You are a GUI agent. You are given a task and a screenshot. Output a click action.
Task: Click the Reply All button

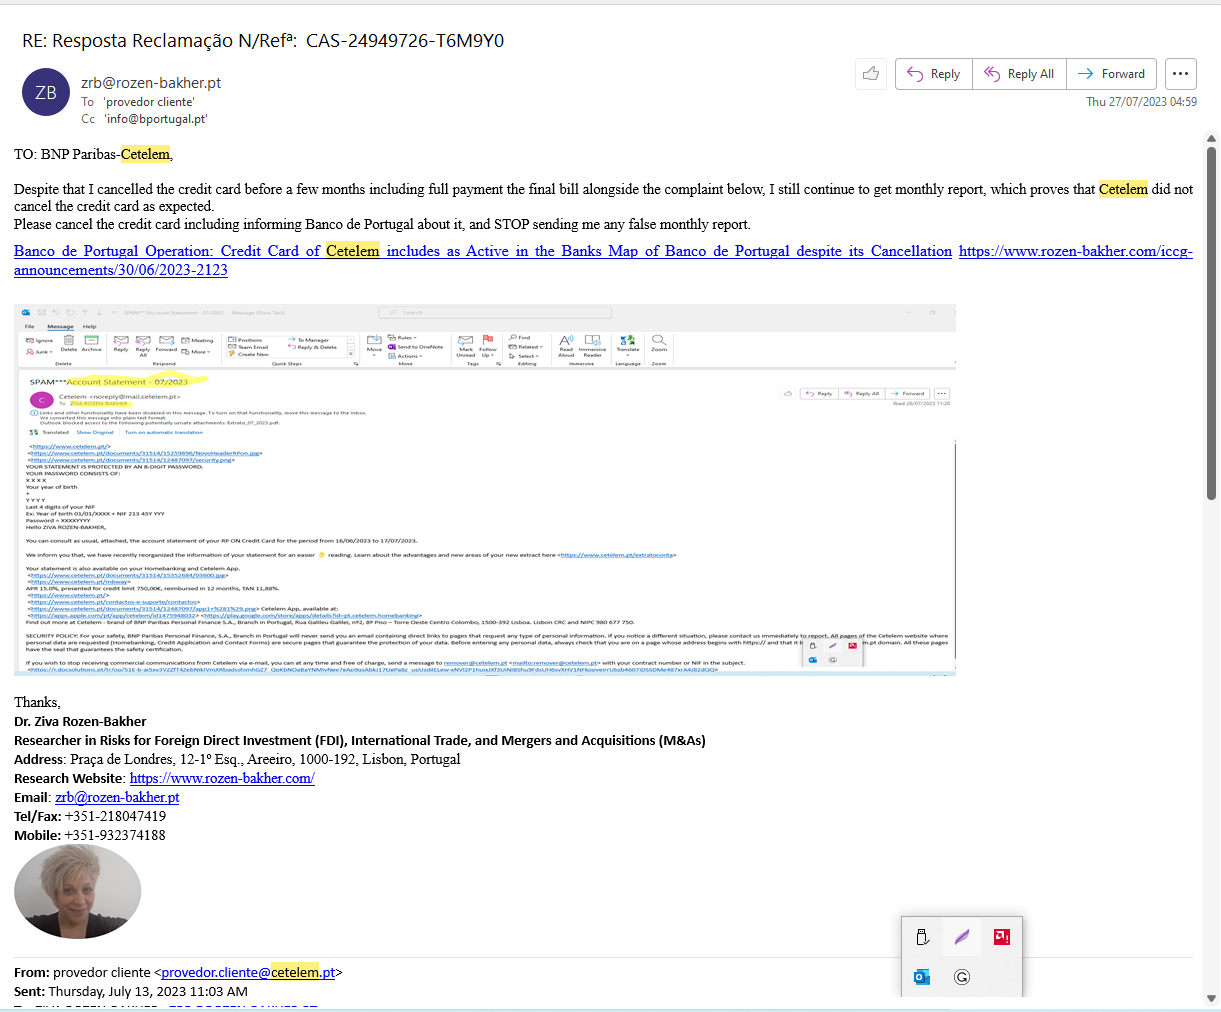[1019, 74]
